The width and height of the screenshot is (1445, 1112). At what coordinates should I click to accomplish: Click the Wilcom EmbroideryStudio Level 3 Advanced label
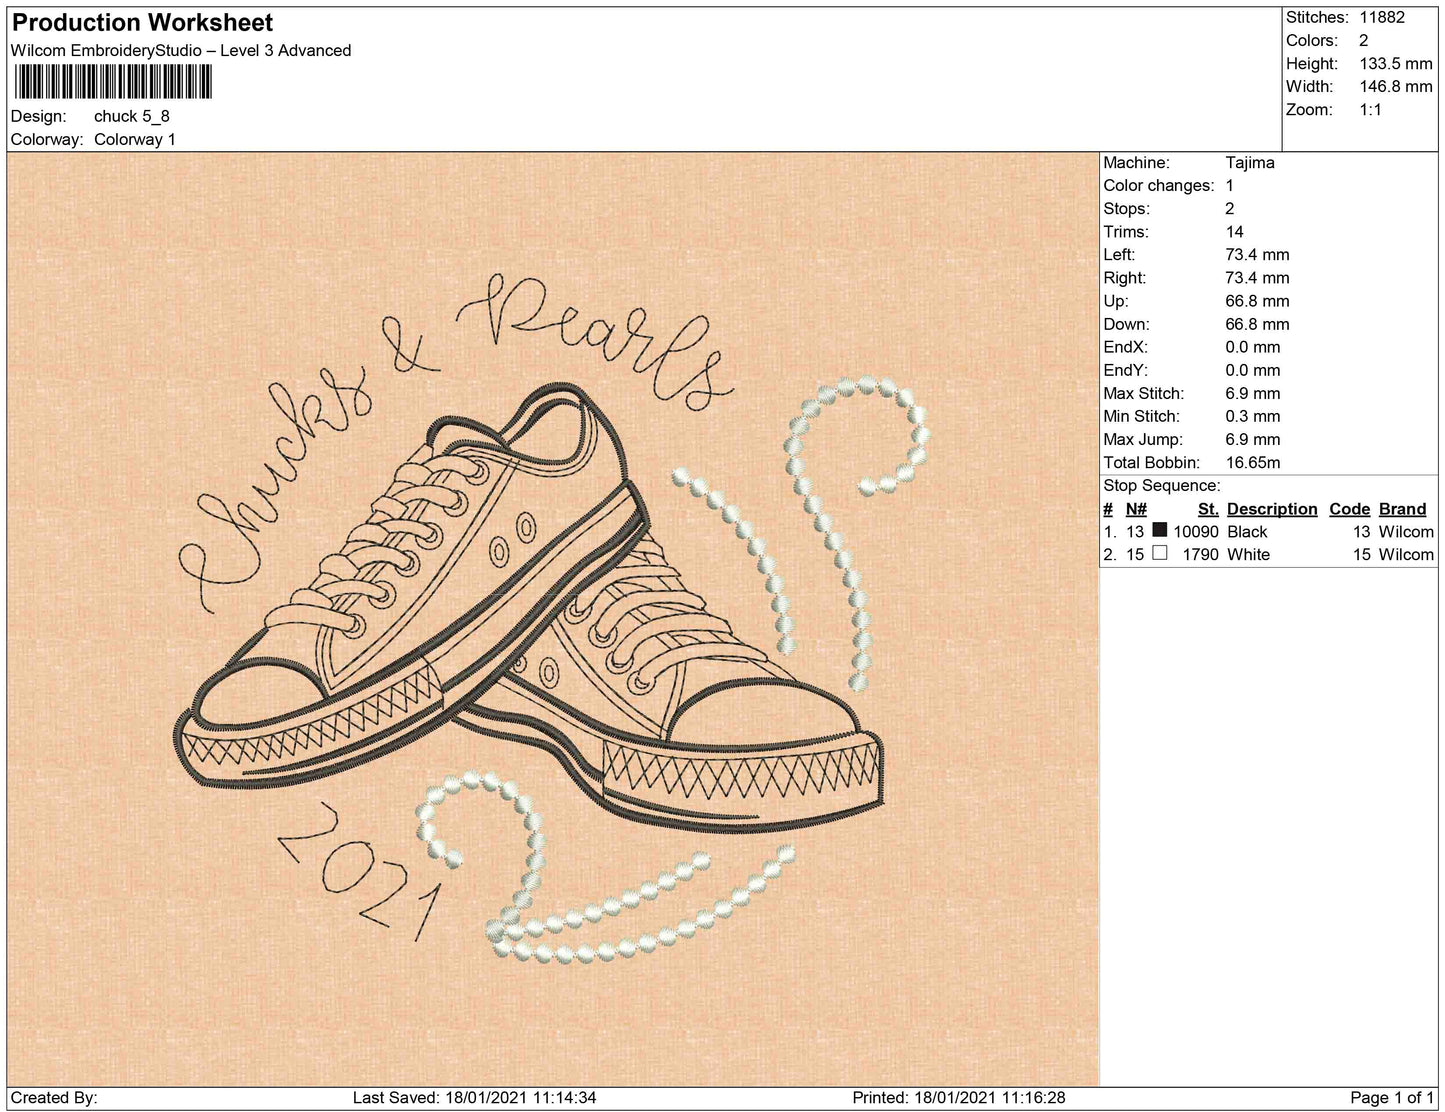(180, 50)
